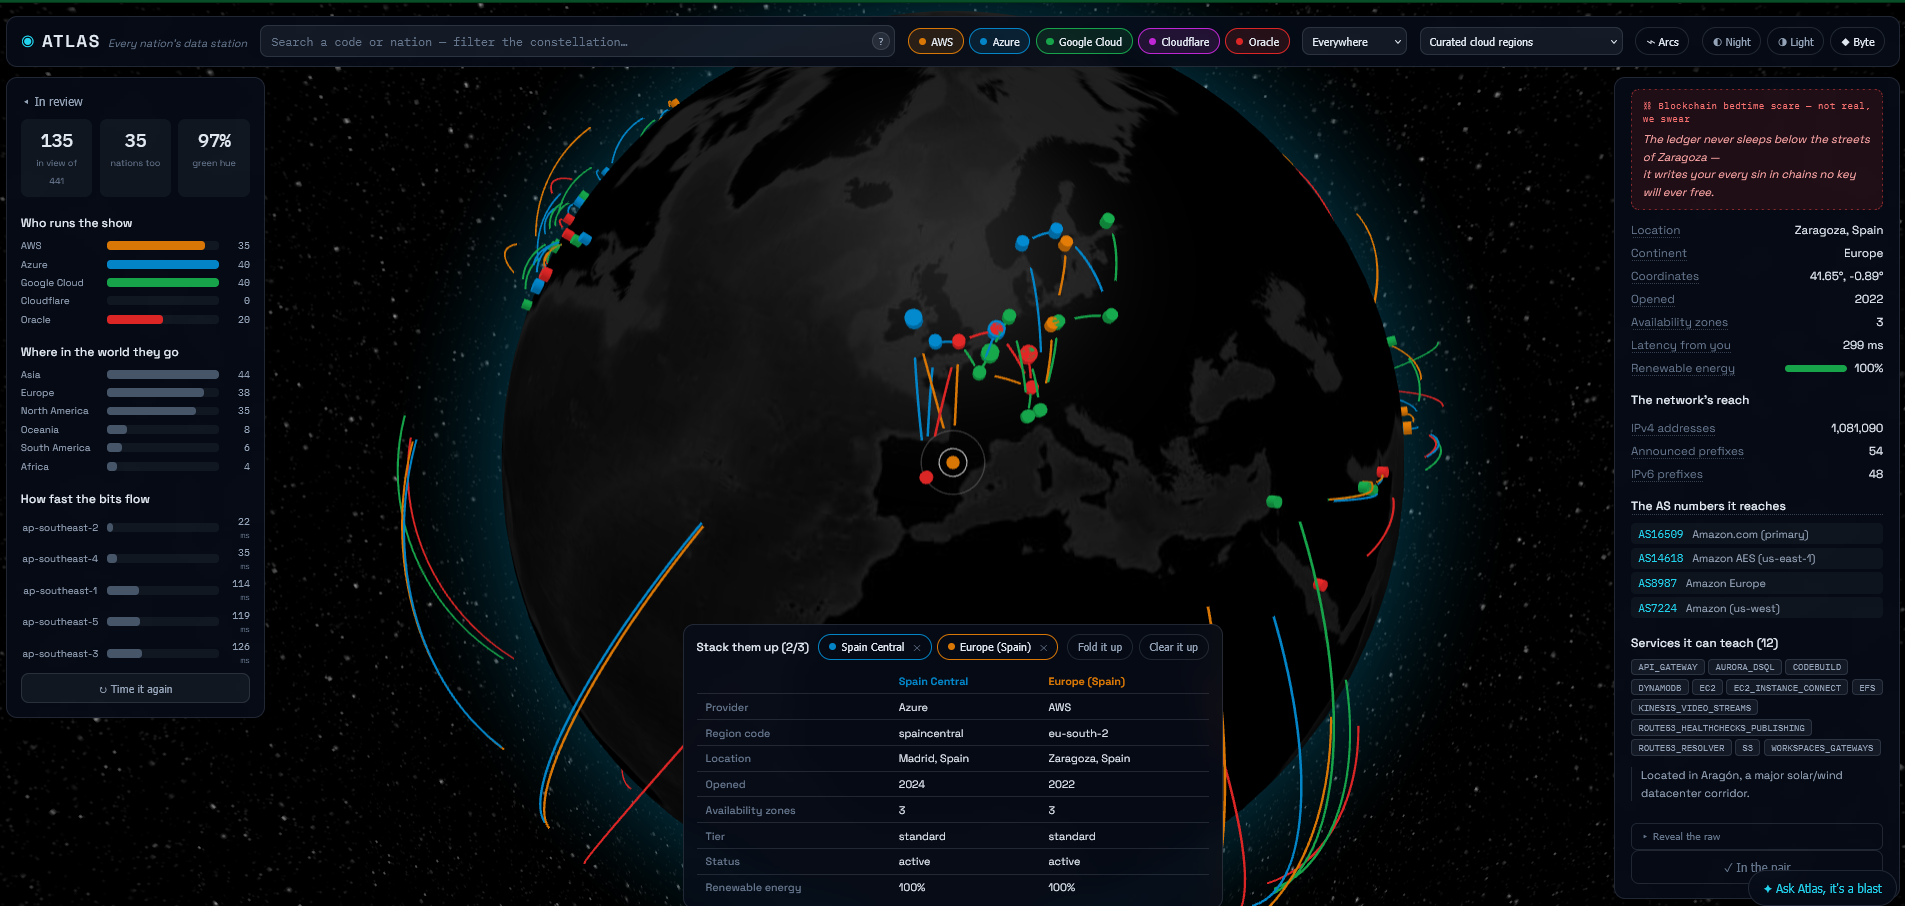Select the CODEBUILD service tag

coord(1816,667)
